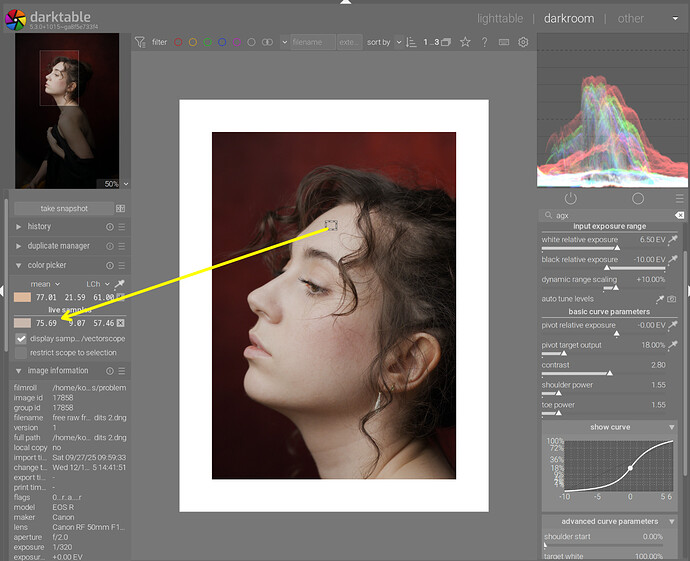Click the color picker eyedropper tool
The width and height of the screenshot is (690, 561).
point(120,284)
